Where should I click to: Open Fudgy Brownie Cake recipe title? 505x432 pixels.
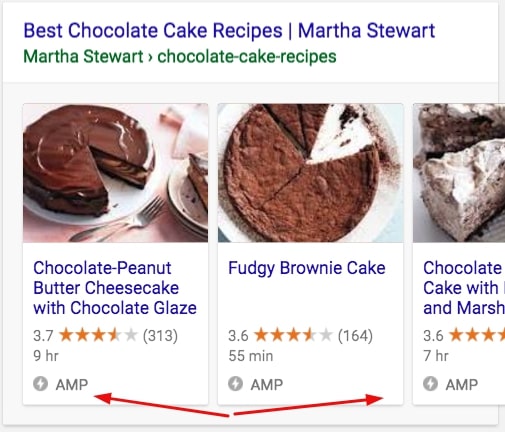307,268
